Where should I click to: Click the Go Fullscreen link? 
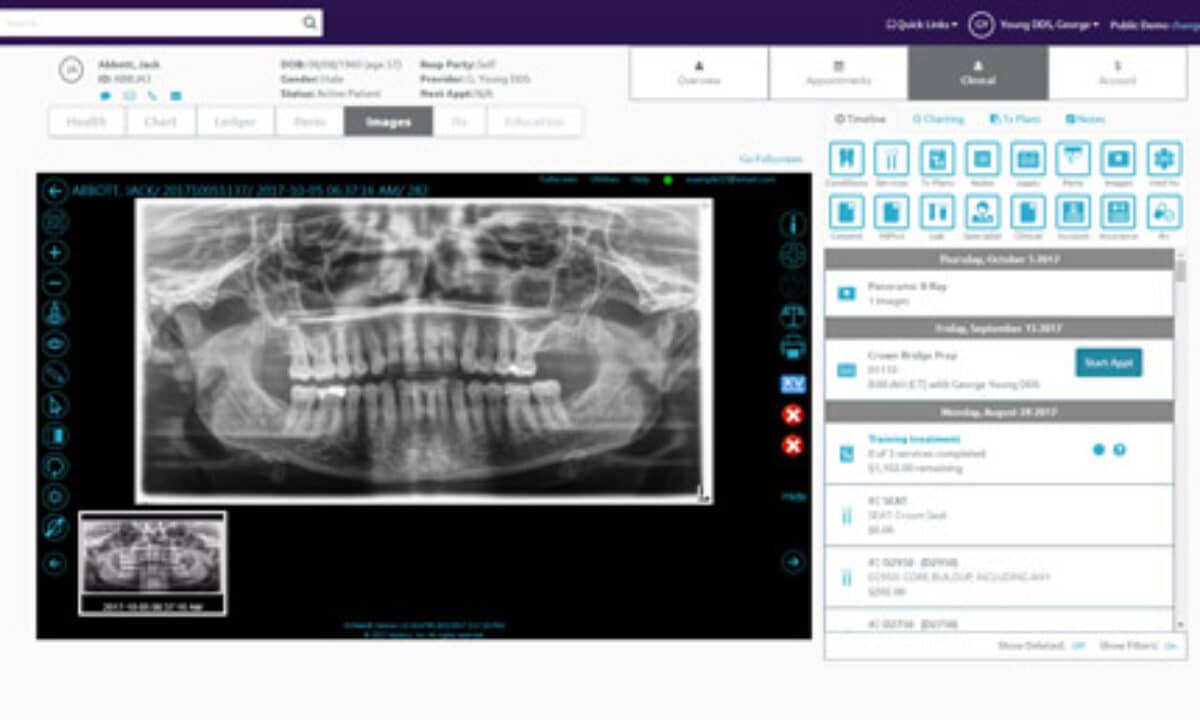pos(770,159)
